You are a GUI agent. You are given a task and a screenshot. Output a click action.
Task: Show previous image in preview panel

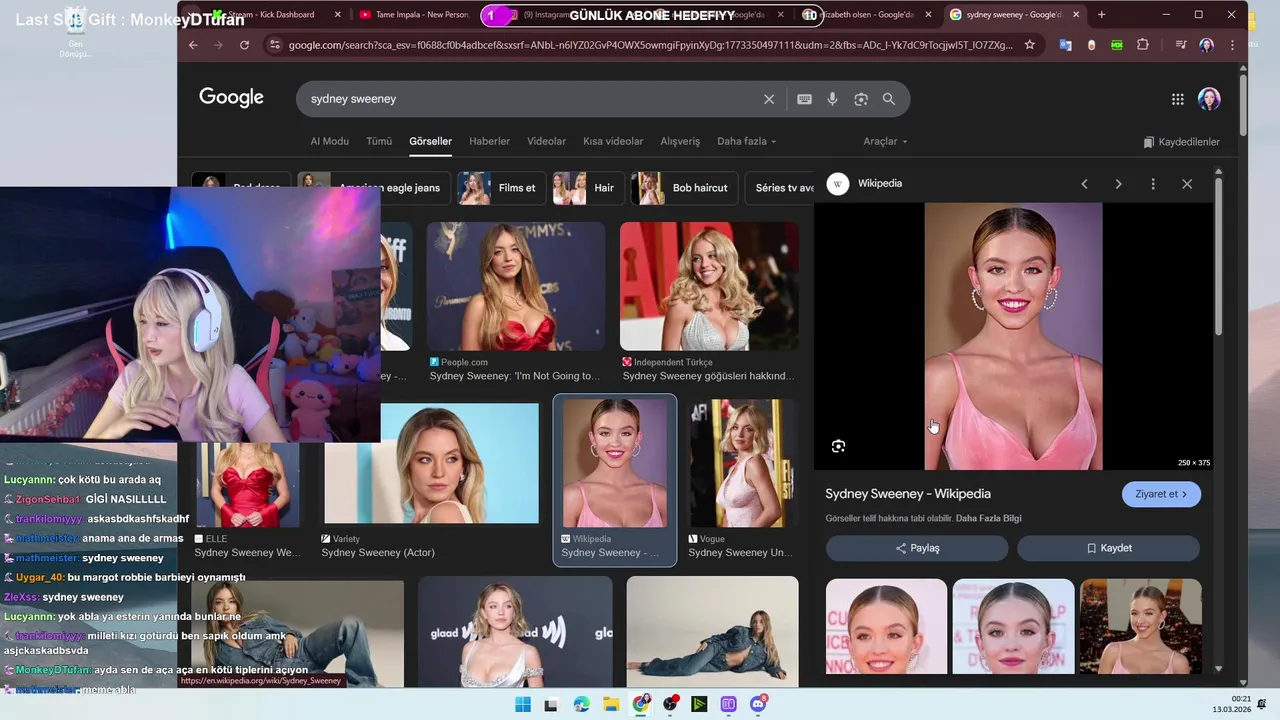[1084, 184]
